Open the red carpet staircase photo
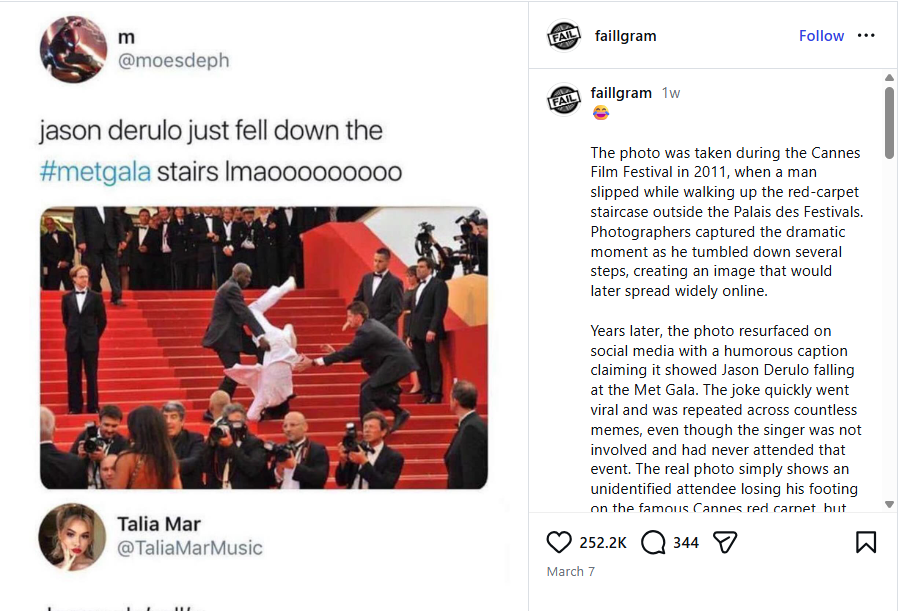This screenshot has width=901, height=611. pos(264,348)
